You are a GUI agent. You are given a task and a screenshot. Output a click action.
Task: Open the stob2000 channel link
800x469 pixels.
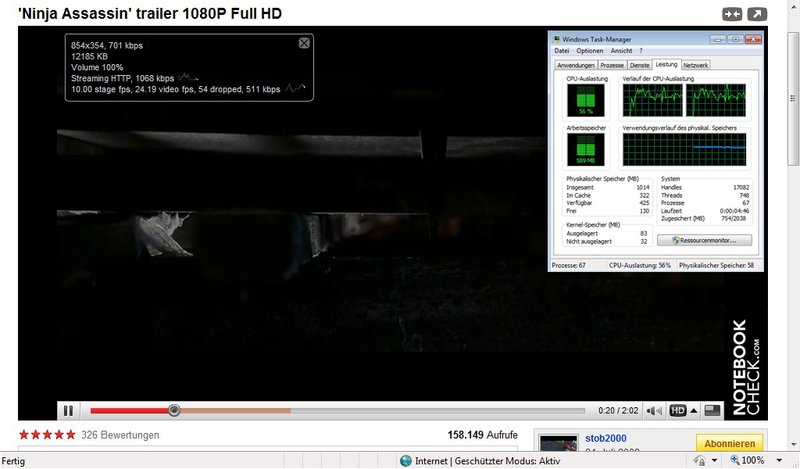pos(606,438)
